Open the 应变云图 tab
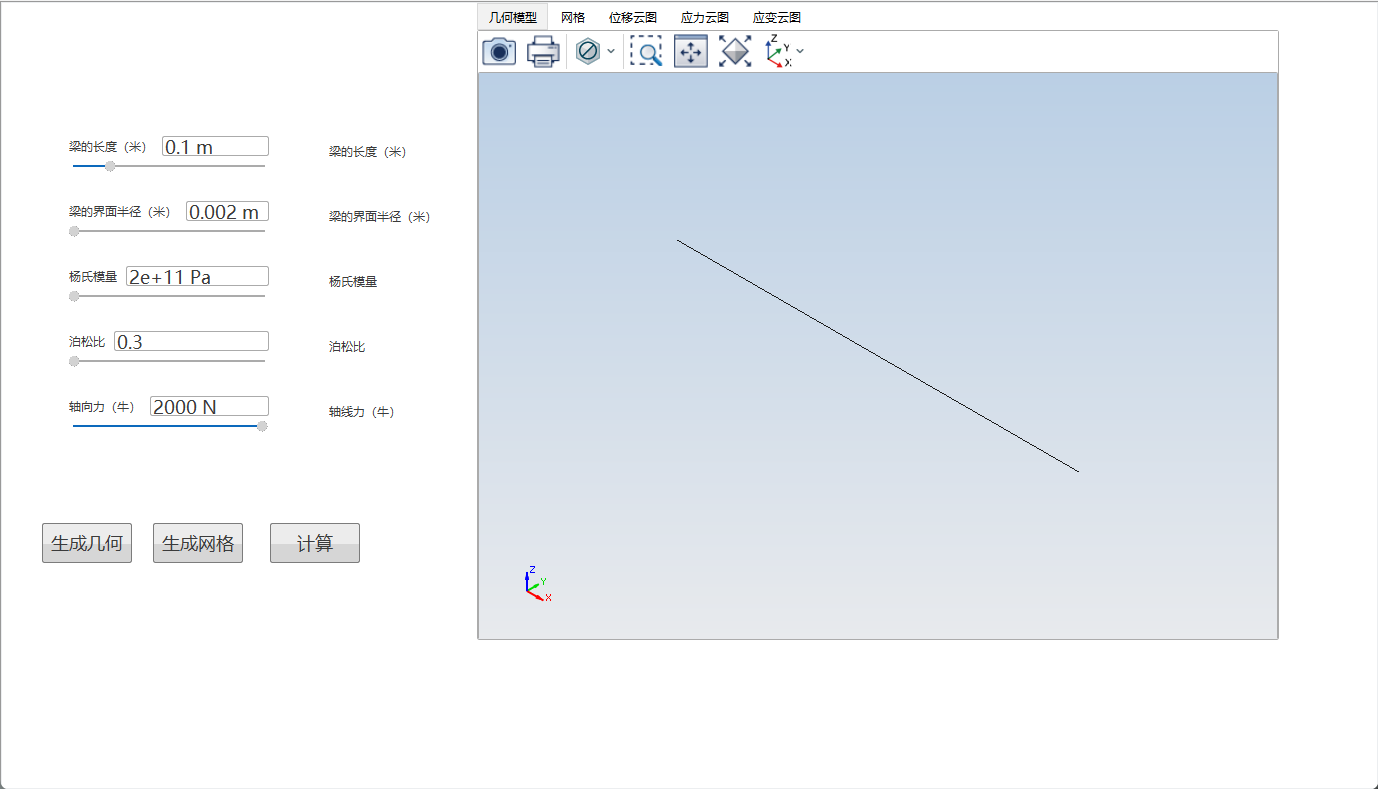 tap(777, 17)
